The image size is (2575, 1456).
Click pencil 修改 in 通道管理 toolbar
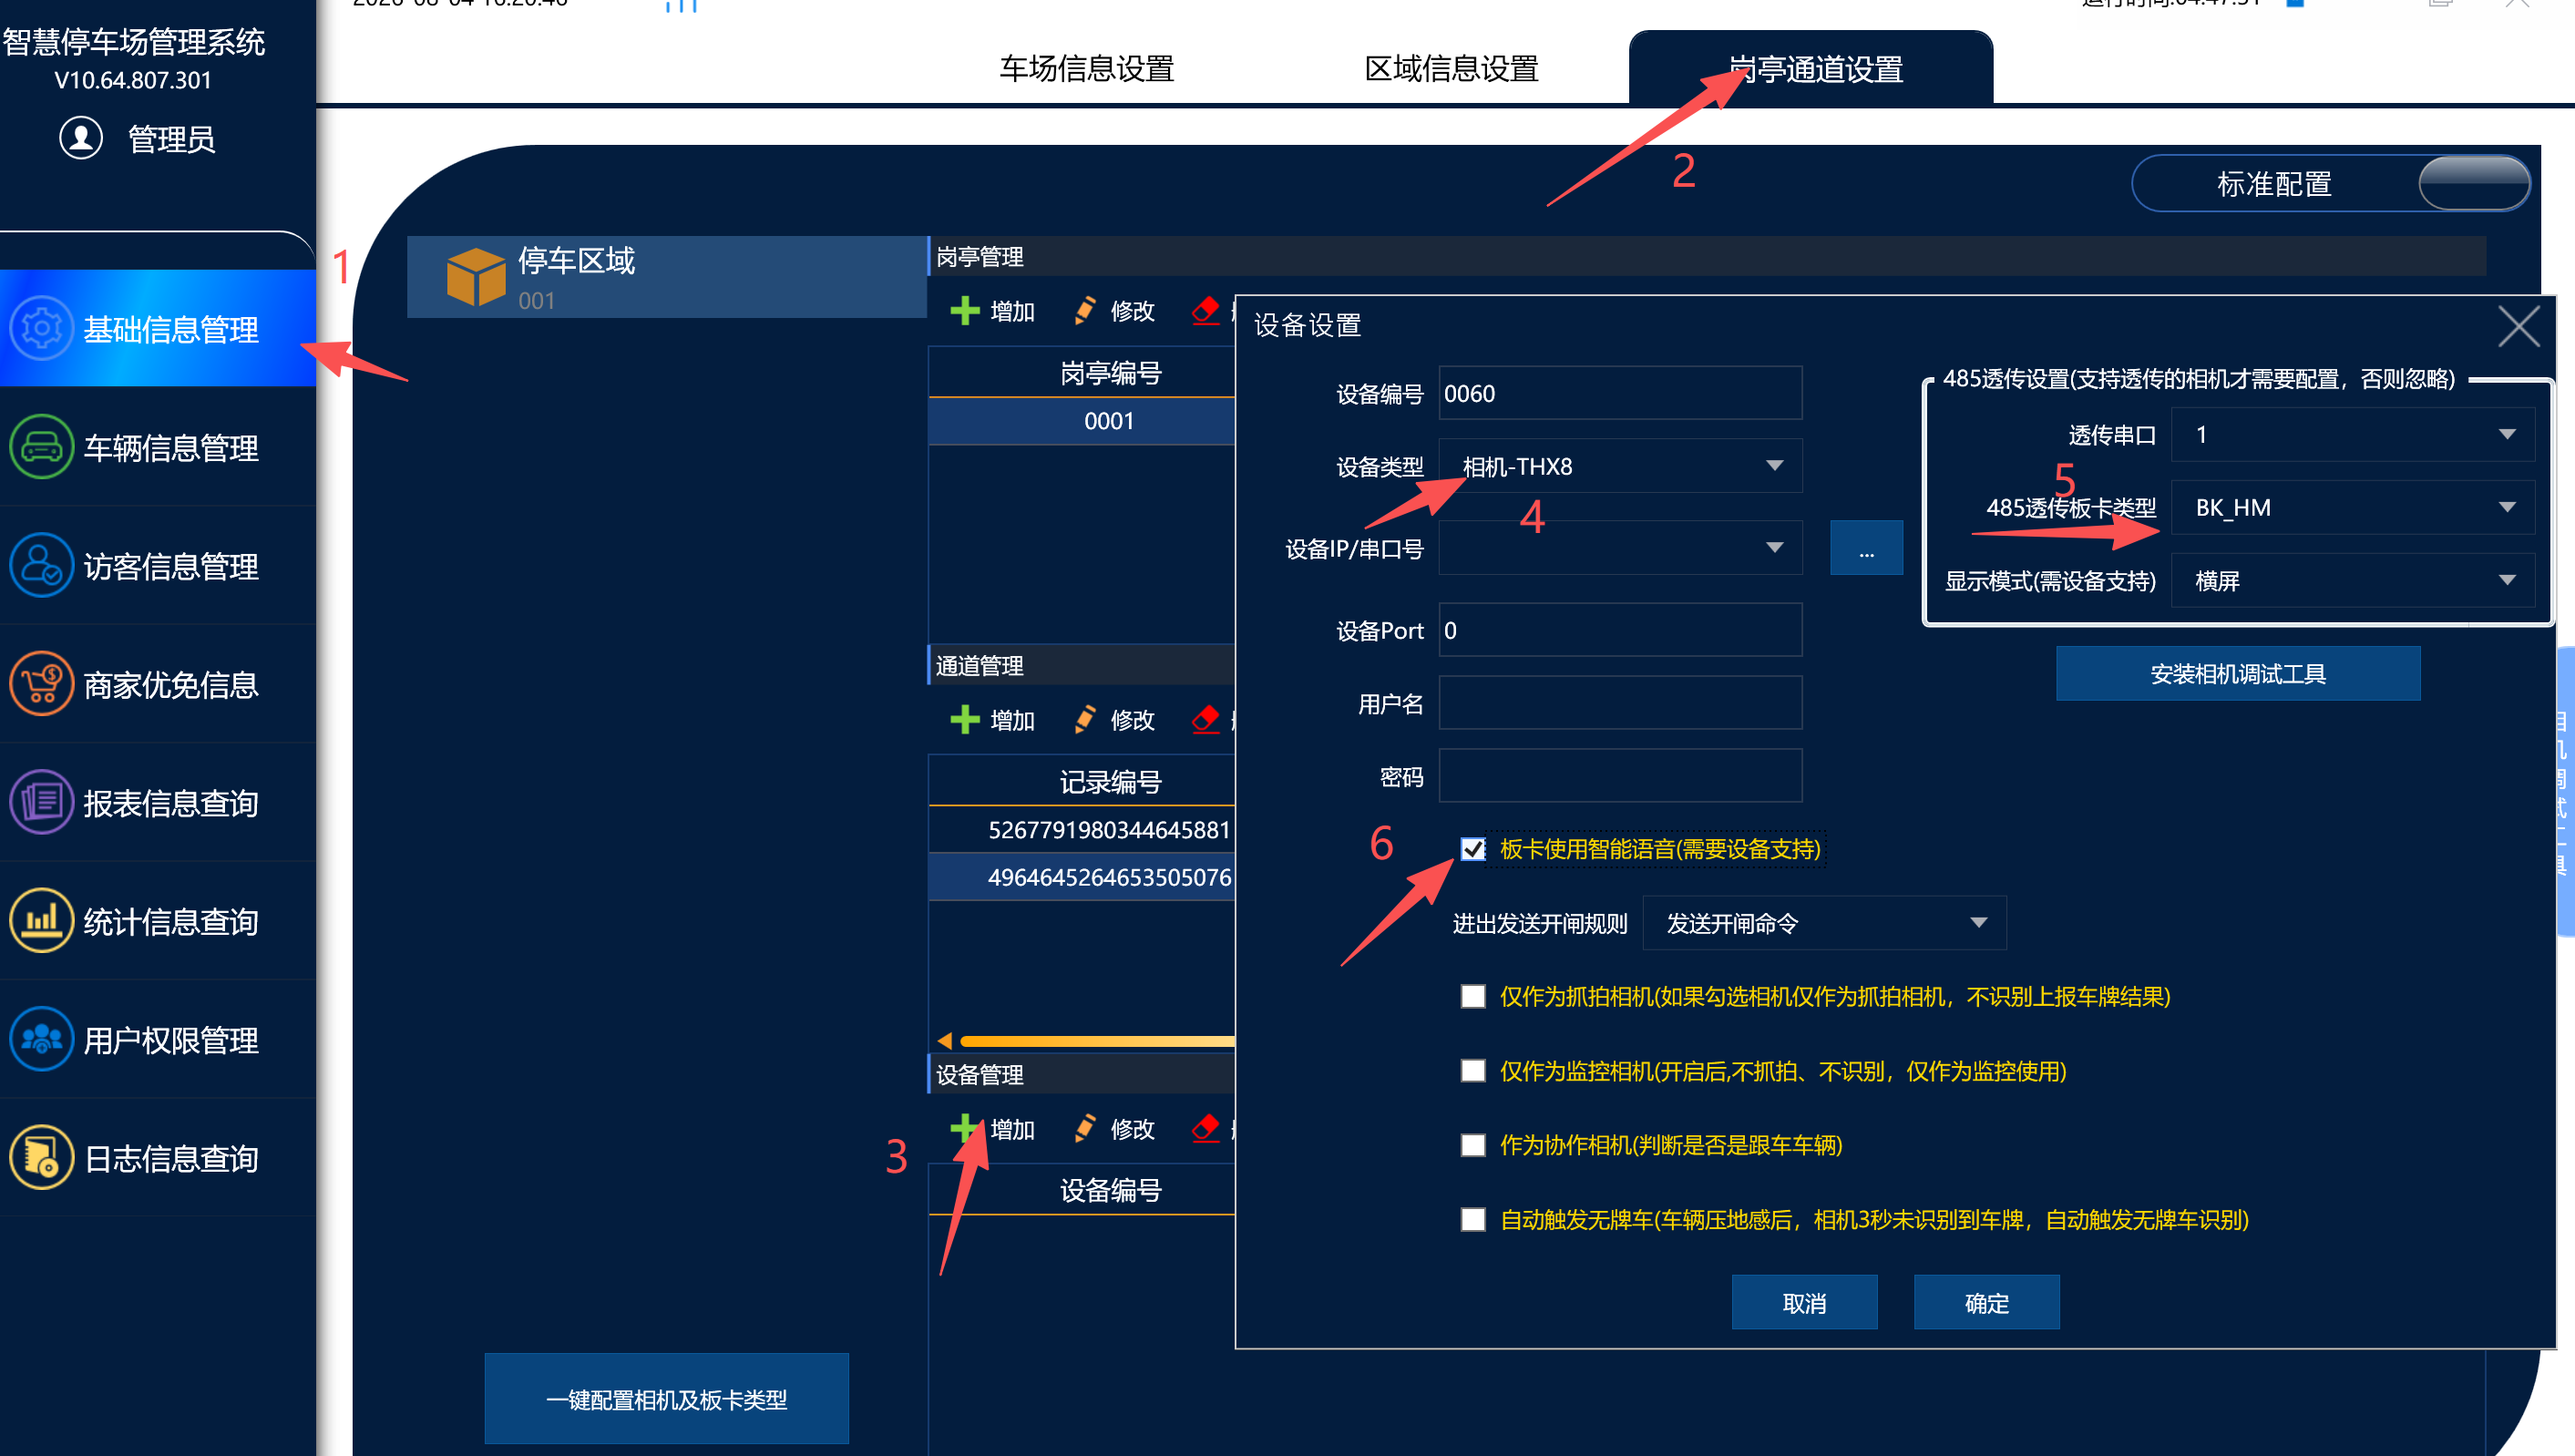click(1085, 720)
